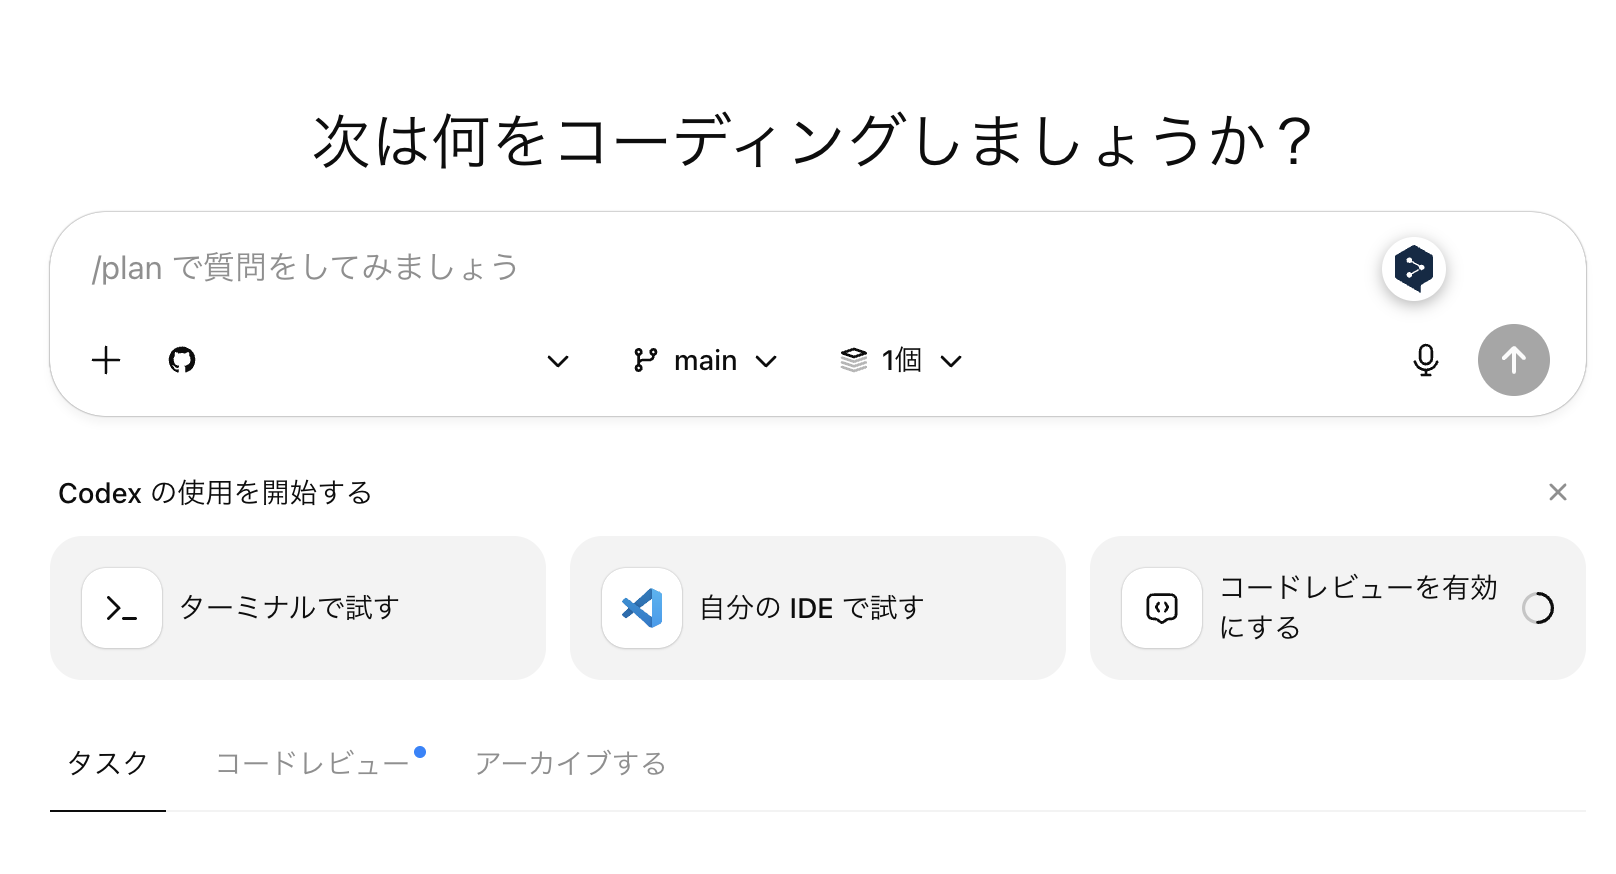This screenshot has width=1616, height=874.
Task: Click the GitHub icon in the prompt bar
Action: click(x=182, y=360)
